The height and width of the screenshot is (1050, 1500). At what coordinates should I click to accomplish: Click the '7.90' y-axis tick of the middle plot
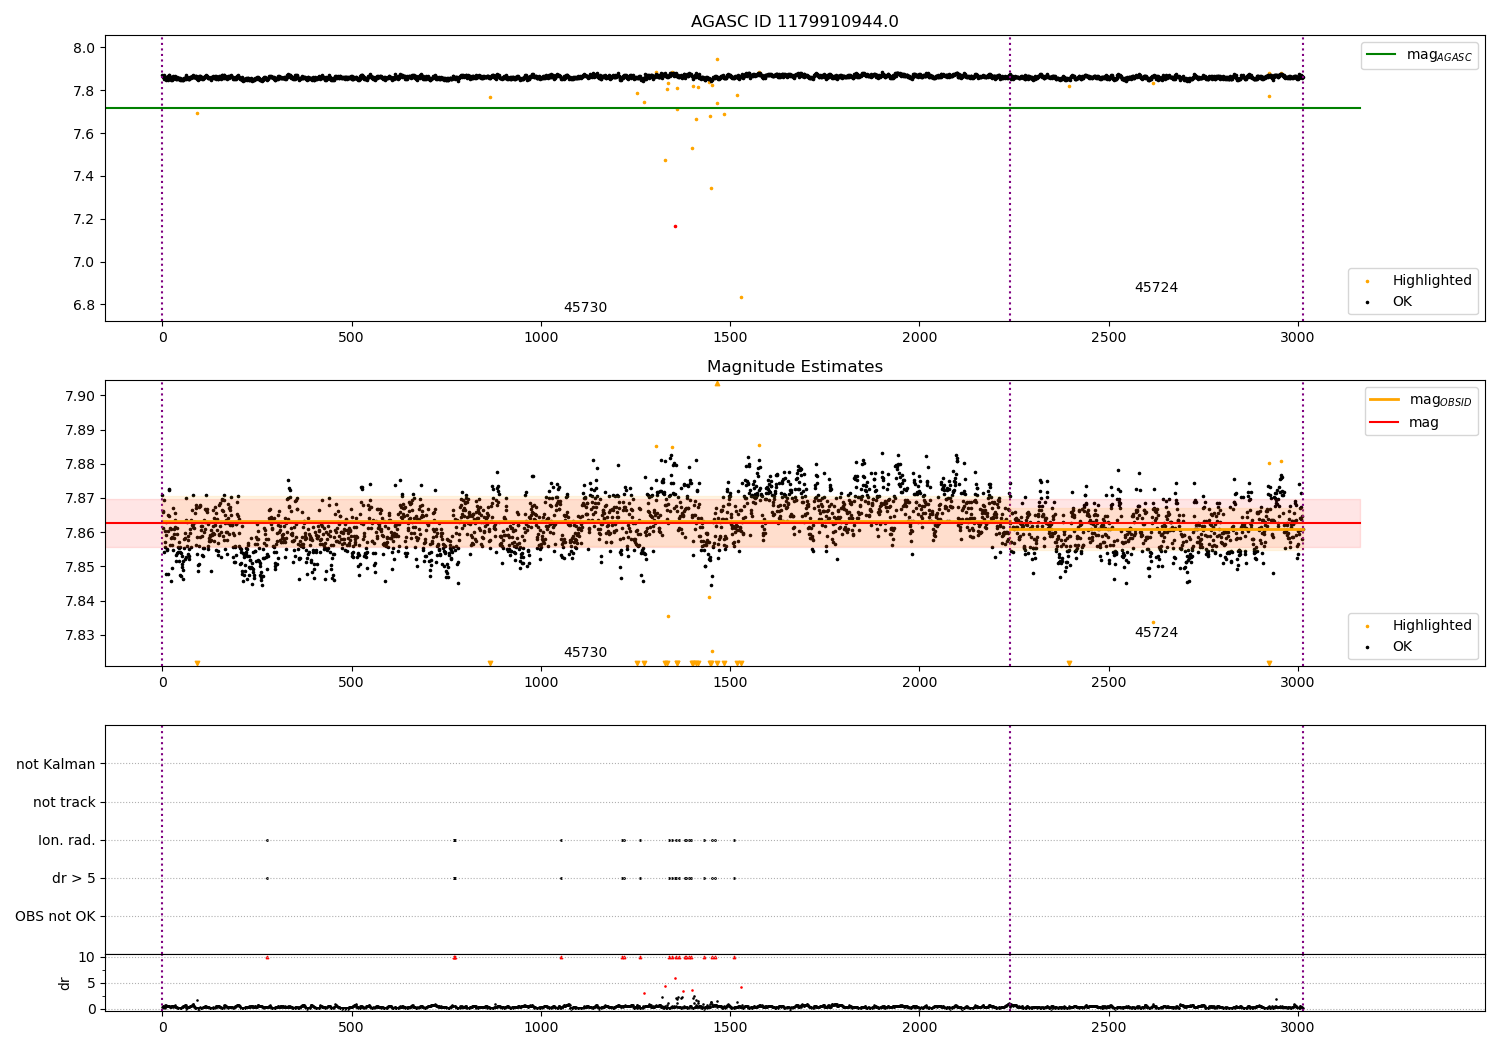pos(80,396)
